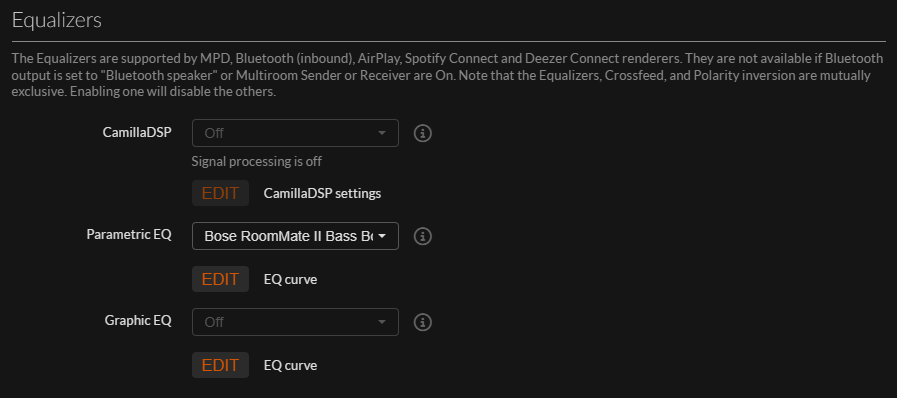Image resolution: width=897 pixels, height=398 pixels.
Task: Click the 'CamillaDSP settings' label
Action: pos(322,193)
